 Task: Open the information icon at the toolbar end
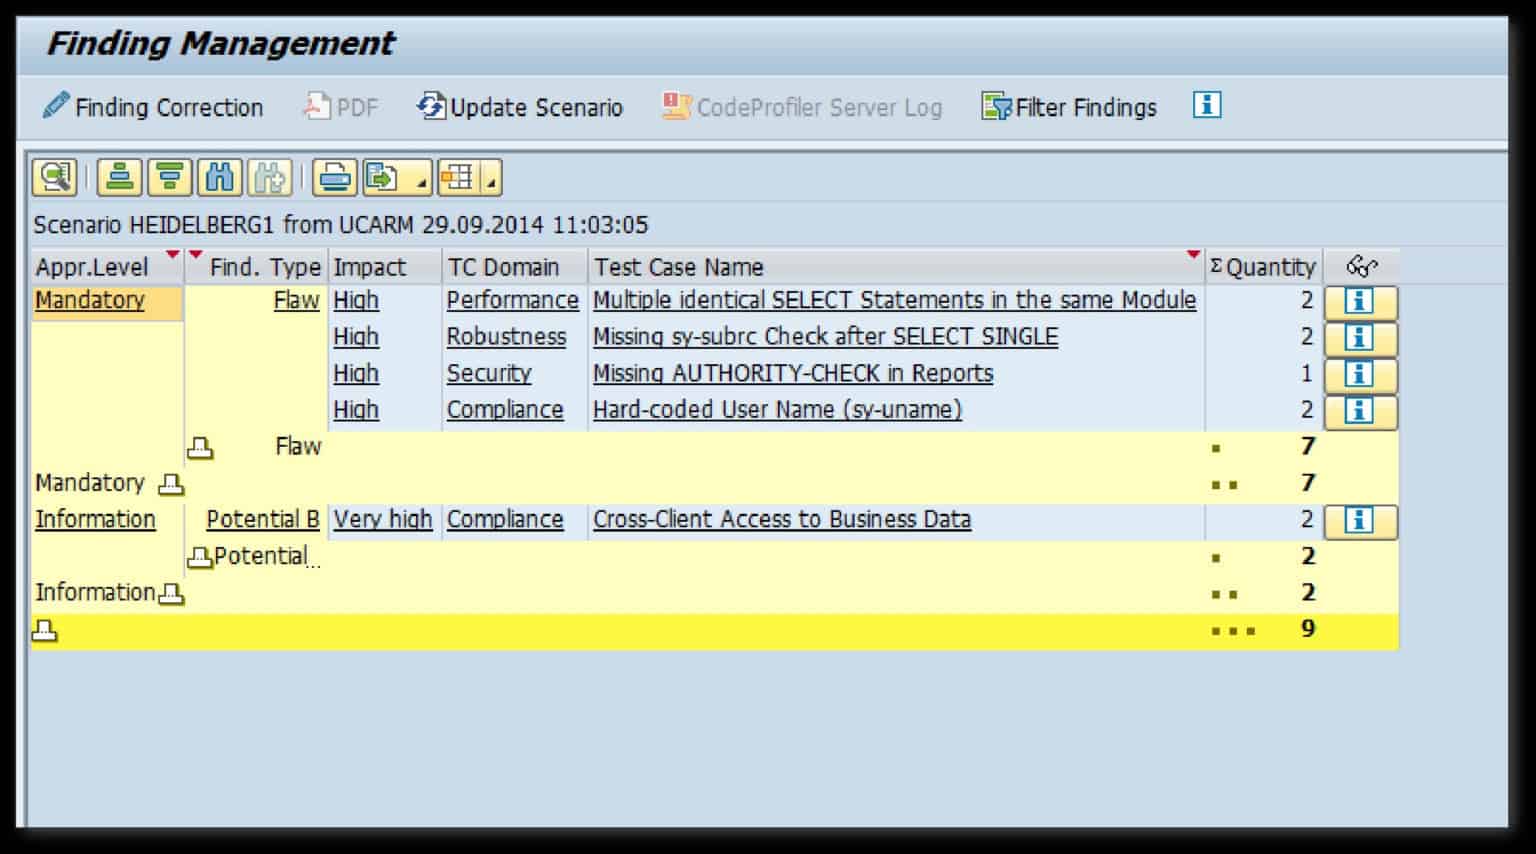1207,105
